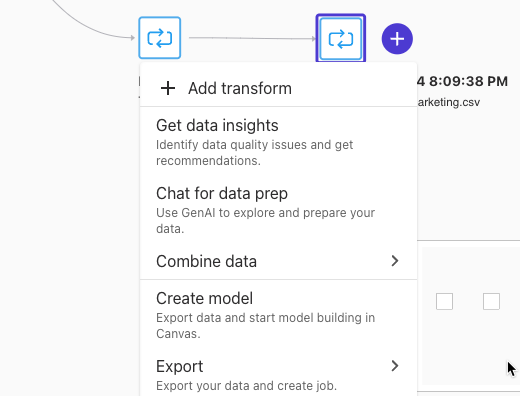The height and width of the screenshot is (396, 520).
Task: Click 'Export your data and create job' text
Action: tap(246, 386)
